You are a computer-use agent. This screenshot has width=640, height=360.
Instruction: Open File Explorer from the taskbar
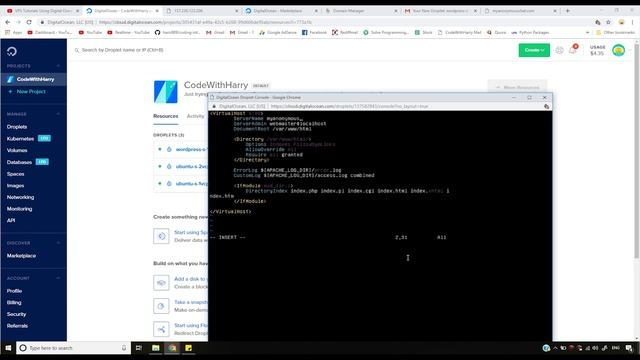[x=156, y=348]
